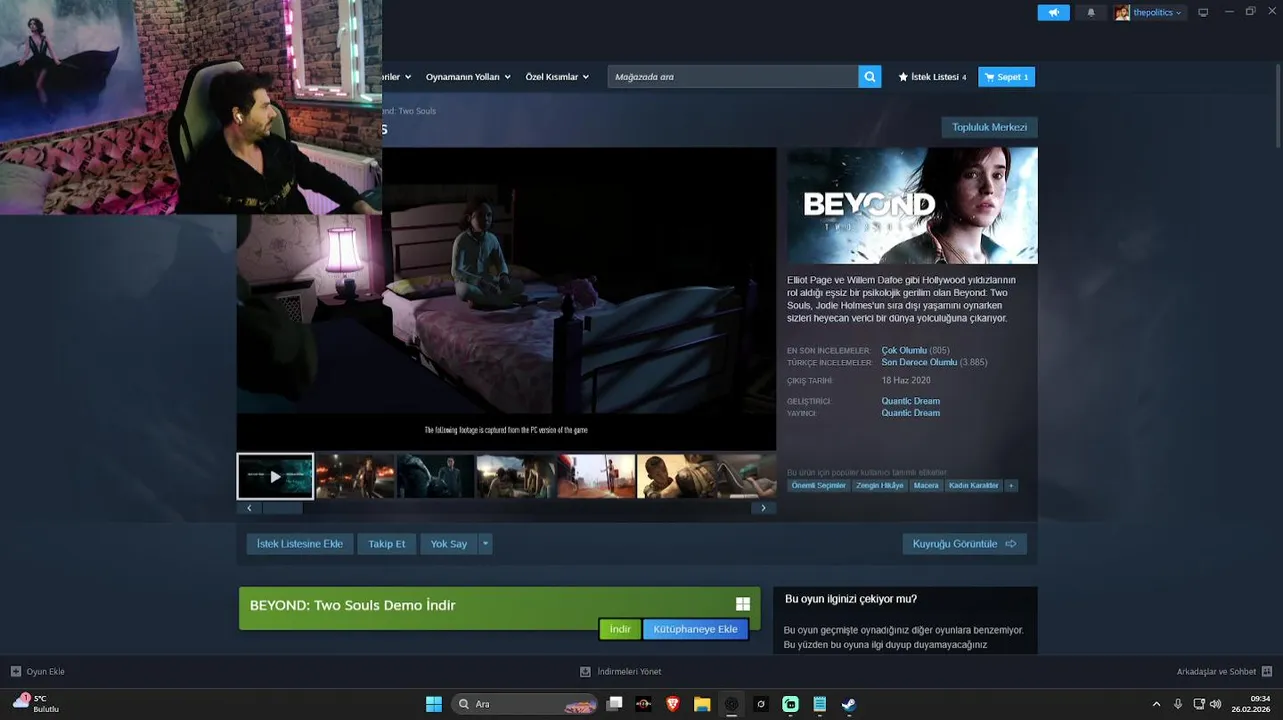Open the İstek Listesi wishlist
This screenshot has width=1283, height=720.
coord(932,77)
